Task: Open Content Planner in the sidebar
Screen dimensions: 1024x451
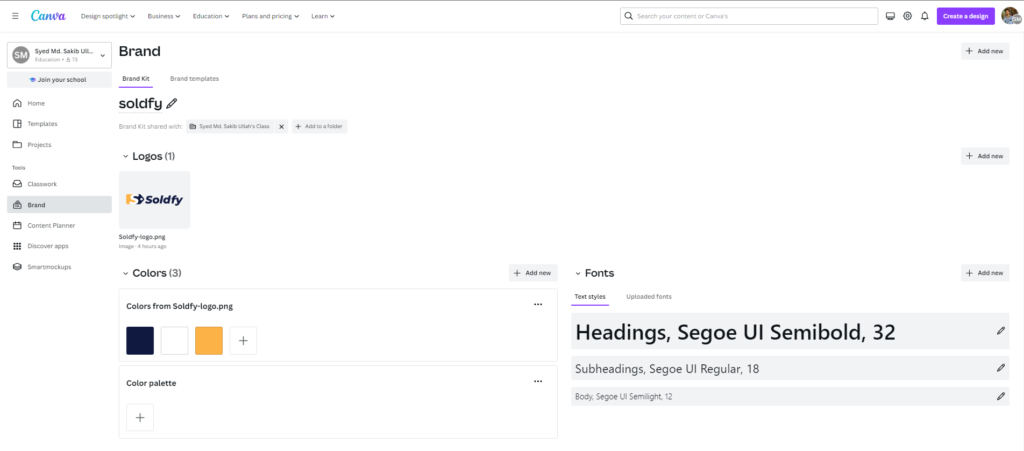Action: [59, 225]
